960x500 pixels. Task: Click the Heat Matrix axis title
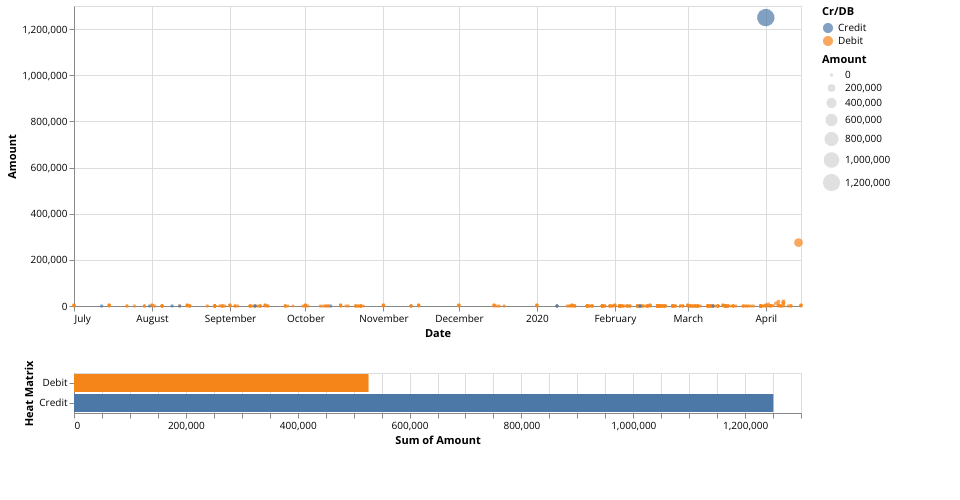click(x=29, y=393)
